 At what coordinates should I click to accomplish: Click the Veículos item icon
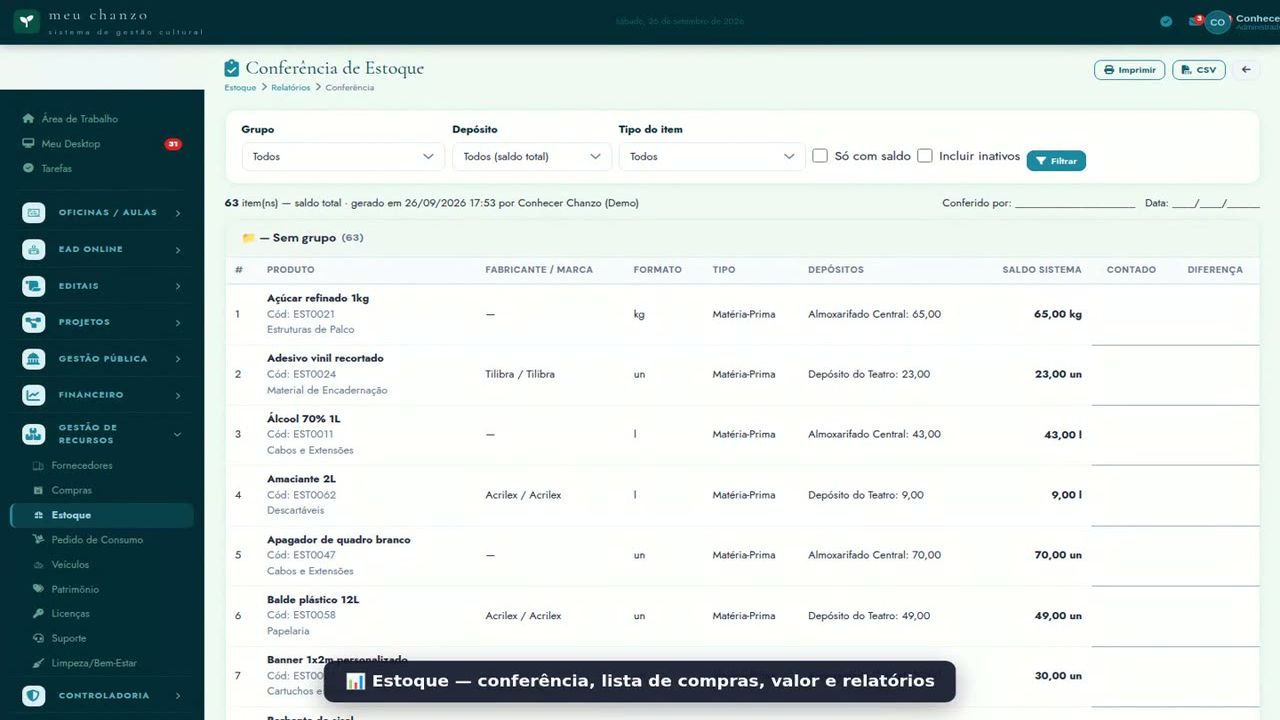[x=39, y=565]
